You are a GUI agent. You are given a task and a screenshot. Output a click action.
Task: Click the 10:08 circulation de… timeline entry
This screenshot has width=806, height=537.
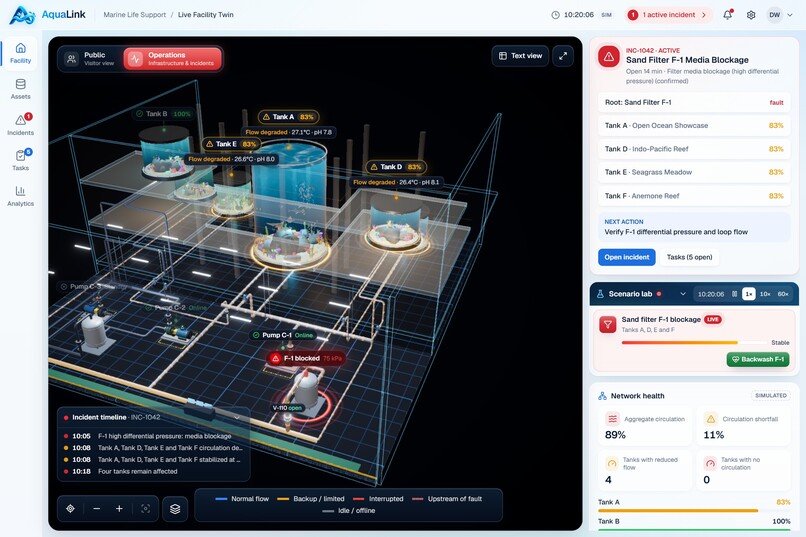click(153, 448)
